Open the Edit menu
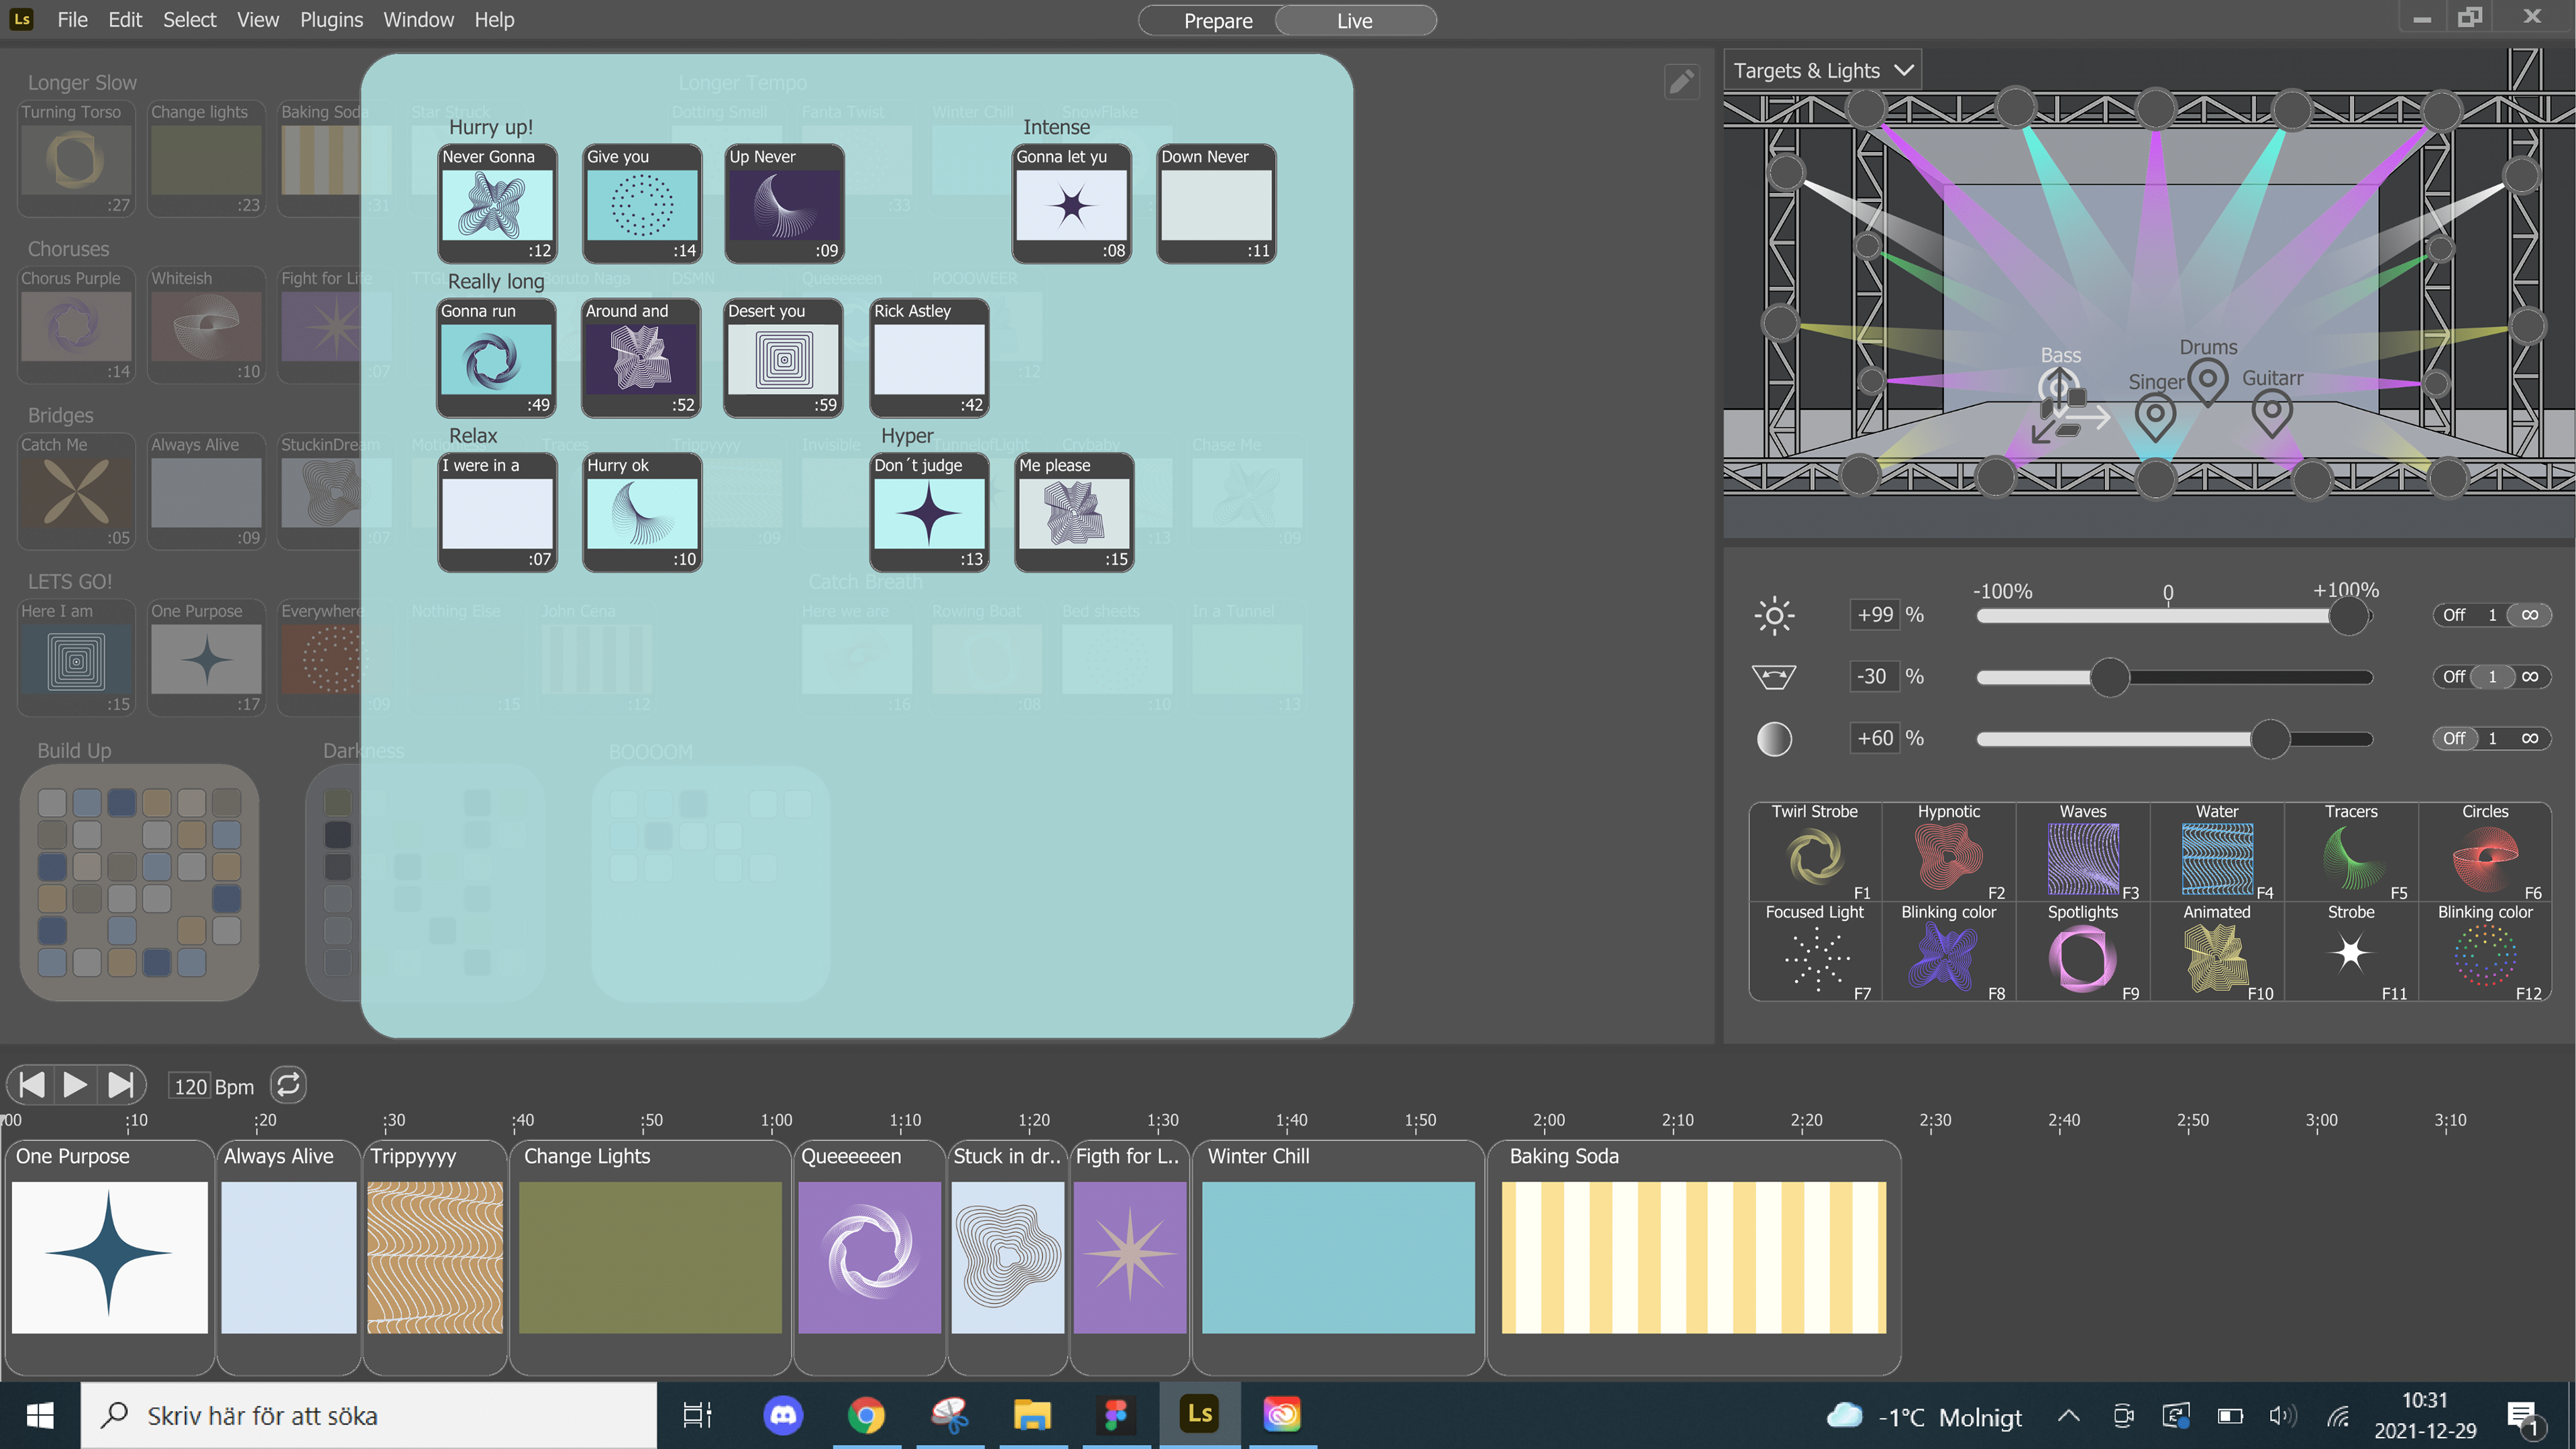This screenshot has width=2576, height=1449. tap(125, 20)
